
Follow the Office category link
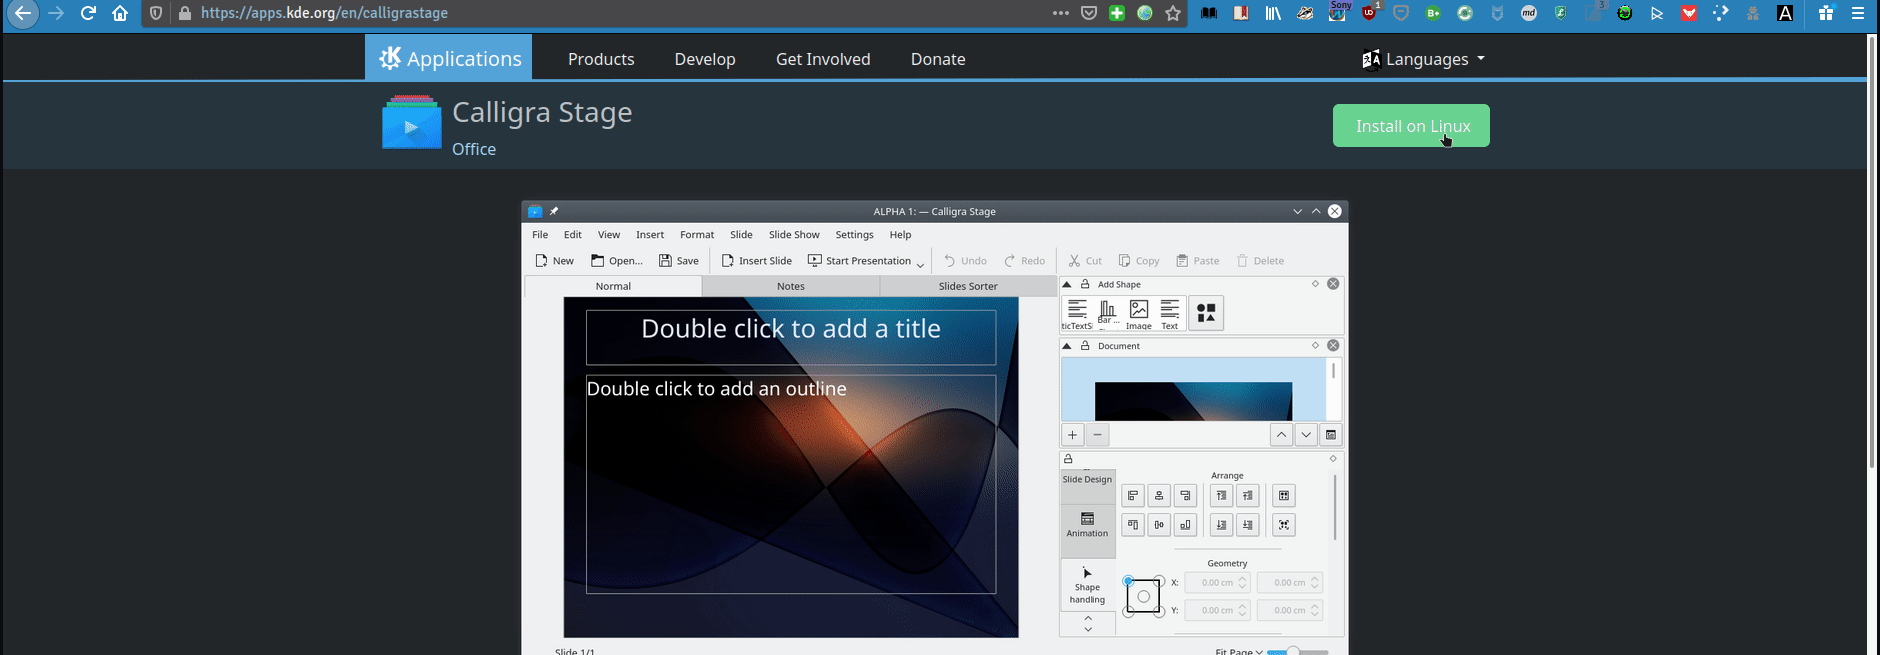(x=474, y=149)
